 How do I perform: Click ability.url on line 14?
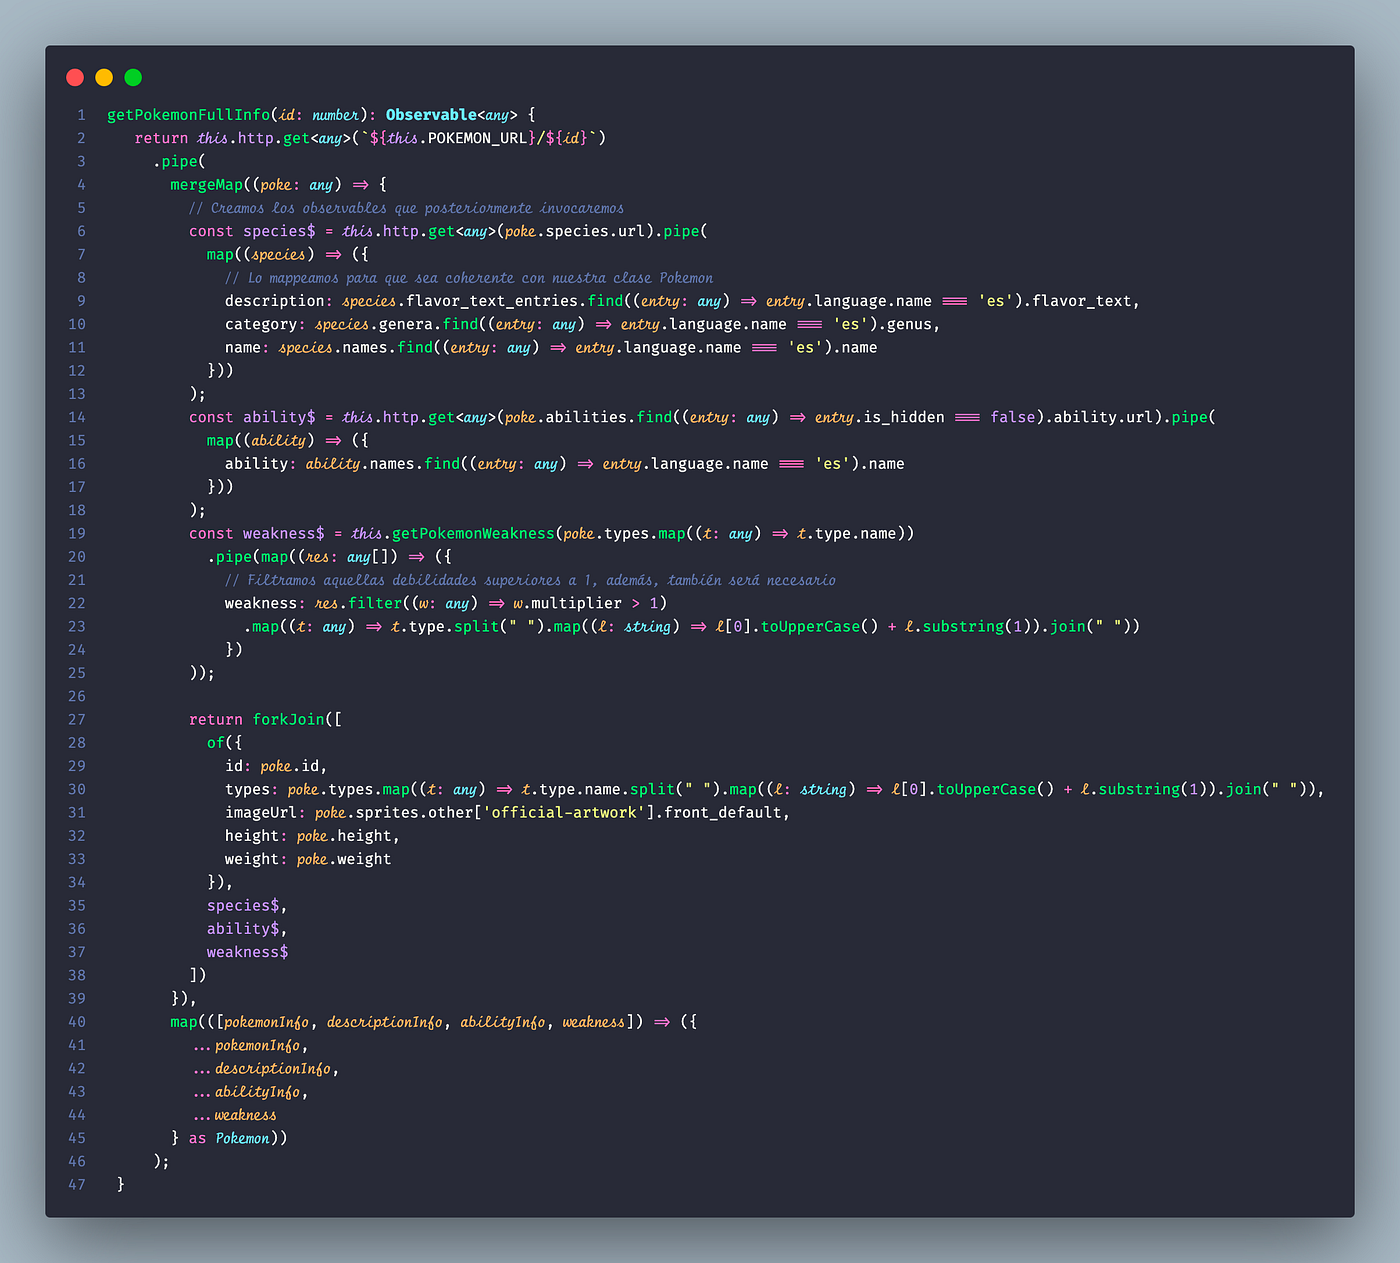tap(1104, 417)
